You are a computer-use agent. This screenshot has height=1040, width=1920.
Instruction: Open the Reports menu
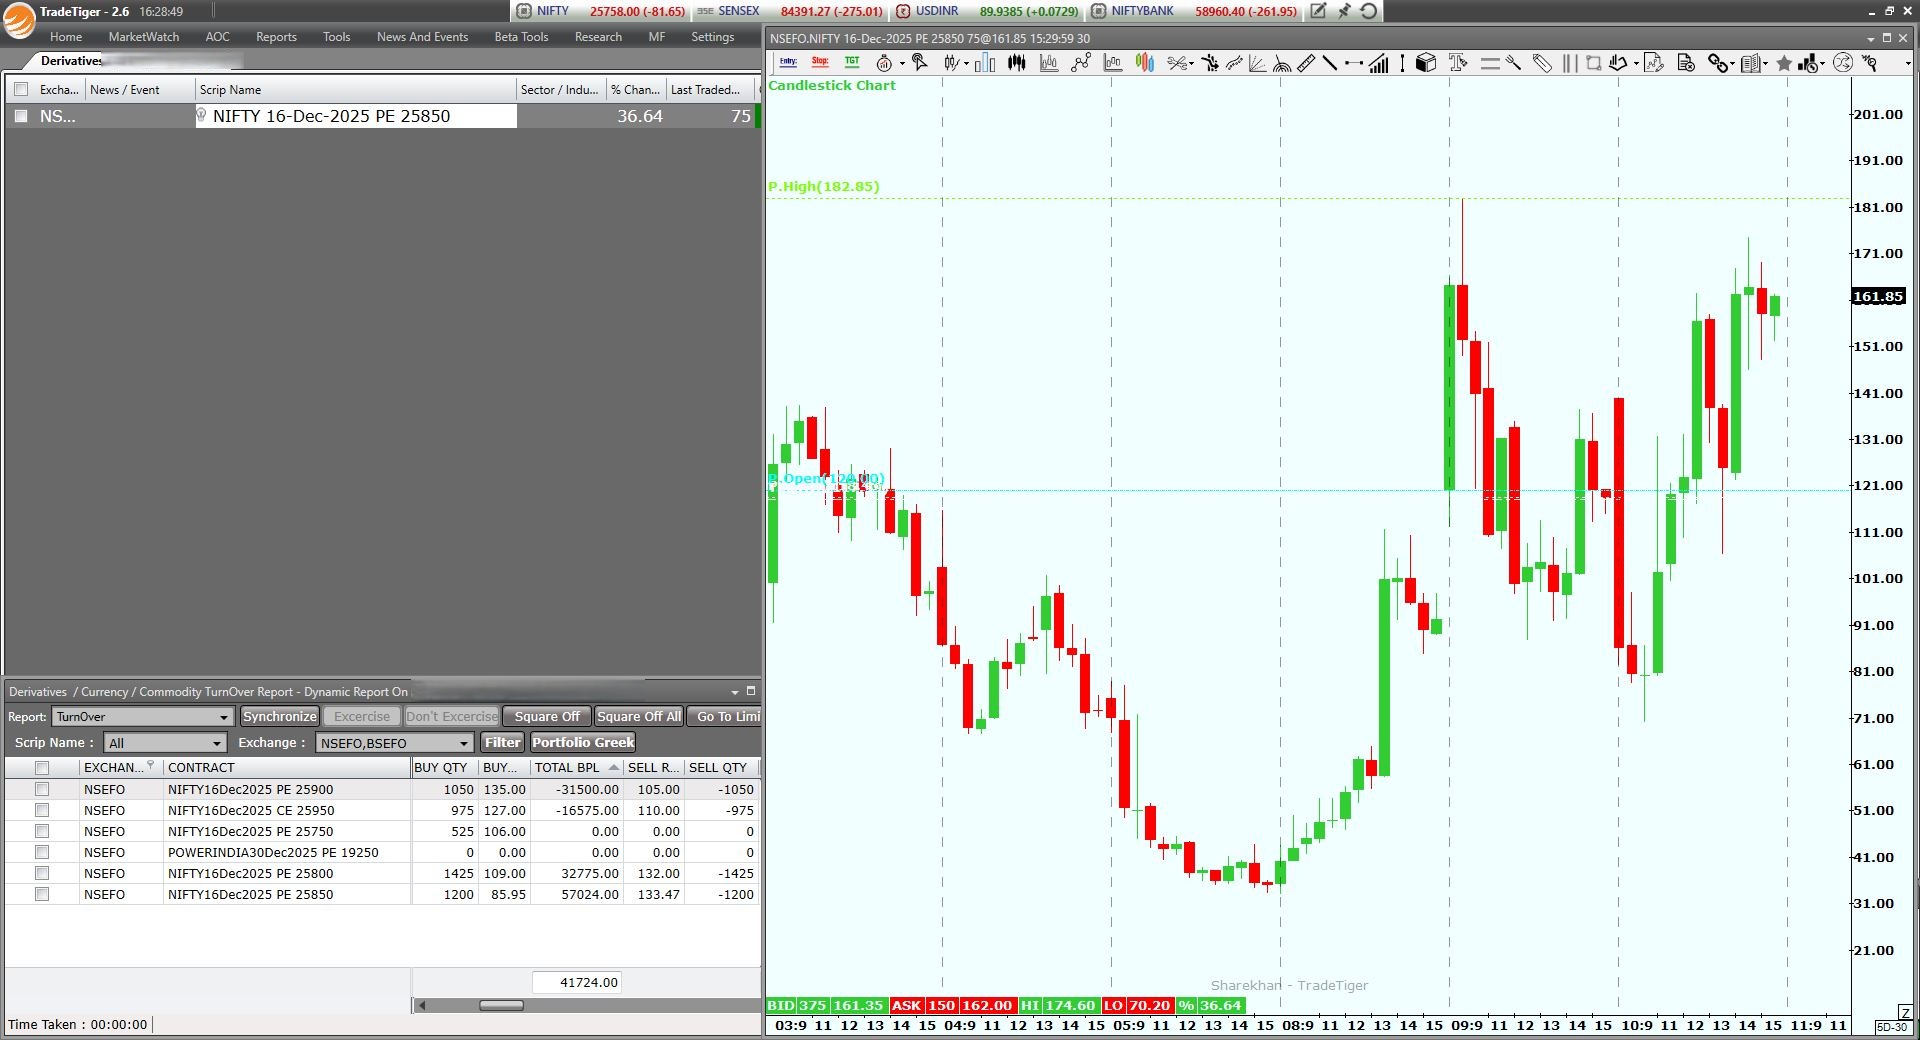click(276, 37)
